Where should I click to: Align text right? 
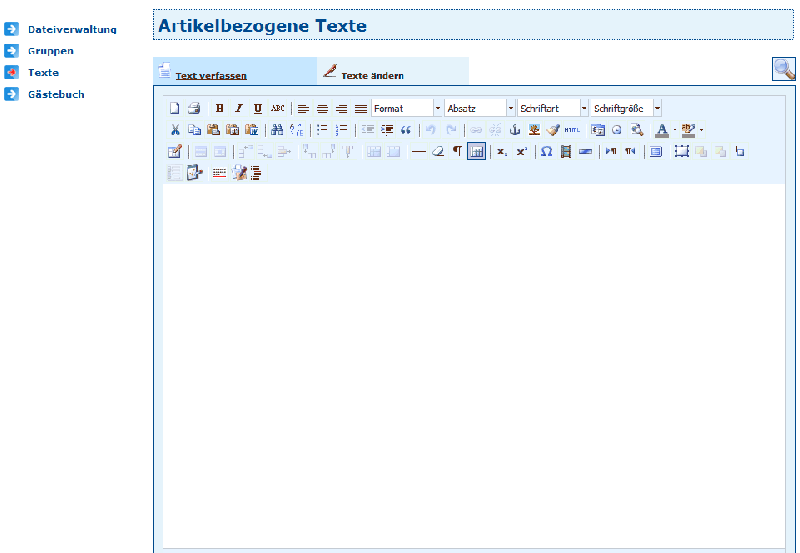pos(341,108)
